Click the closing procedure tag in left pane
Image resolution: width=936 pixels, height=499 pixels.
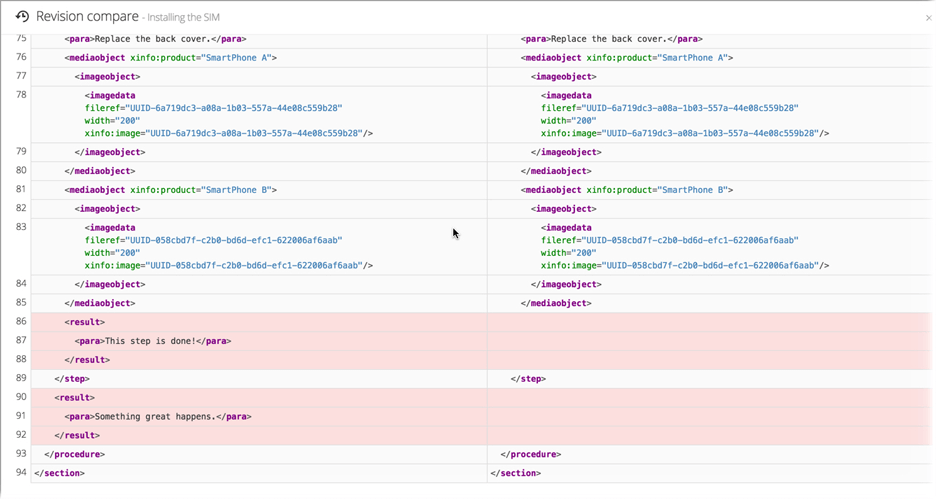[74, 454]
